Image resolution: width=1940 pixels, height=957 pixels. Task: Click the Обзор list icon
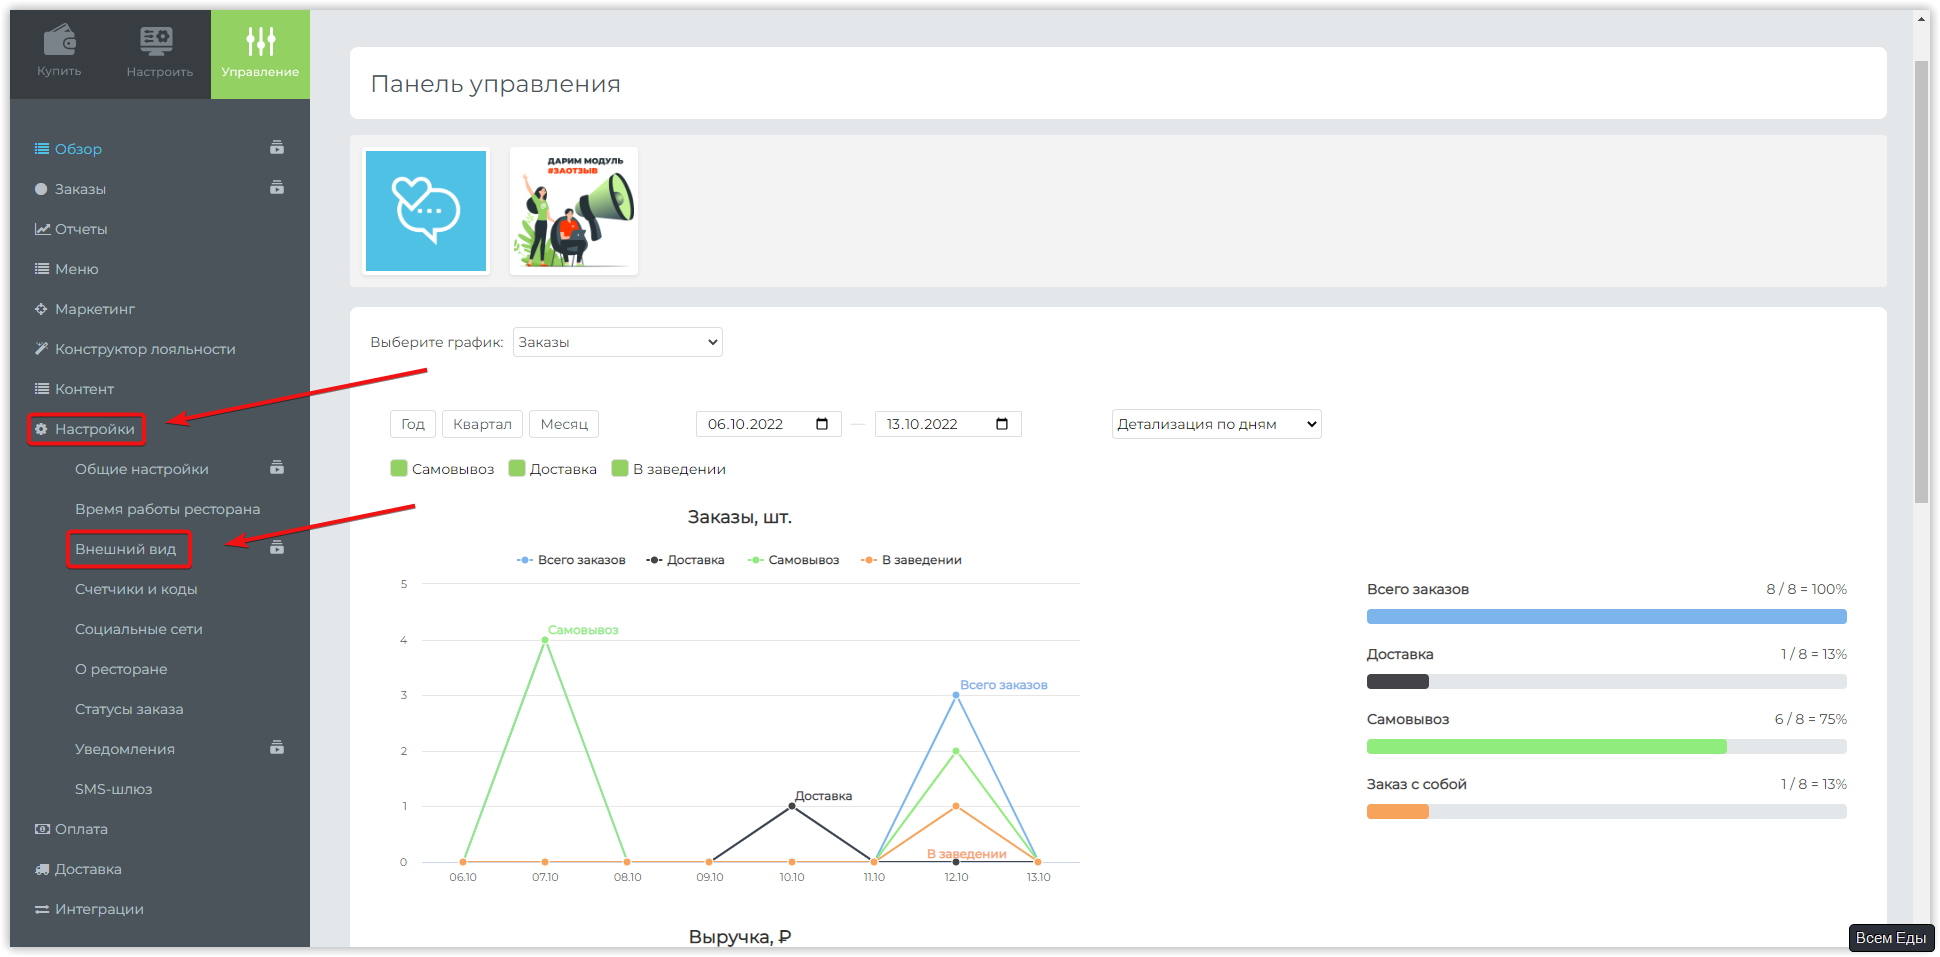tap(42, 149)
